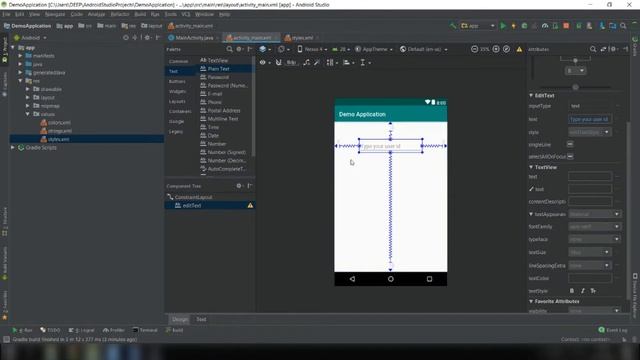Screen dimensions: 640x360
Task: Click the Android back button in preview
Action: [352, 279]
